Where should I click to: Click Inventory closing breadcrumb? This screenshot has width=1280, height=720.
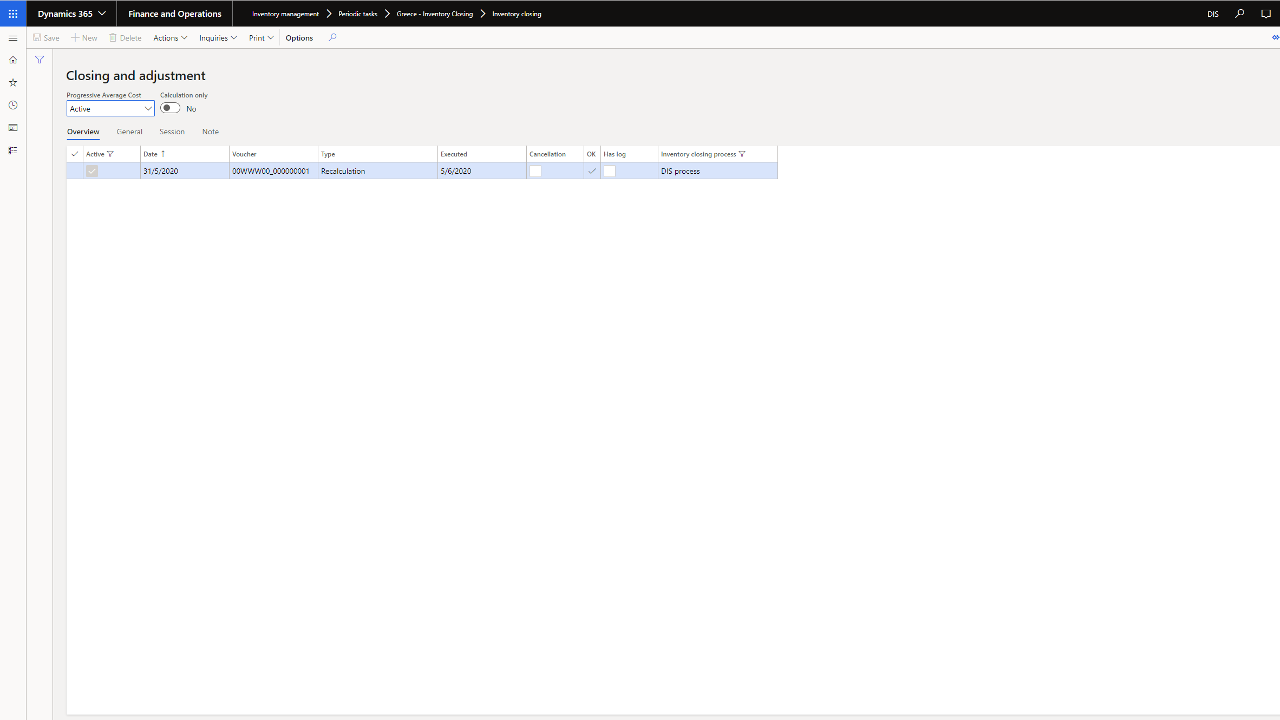coord(517,14)
